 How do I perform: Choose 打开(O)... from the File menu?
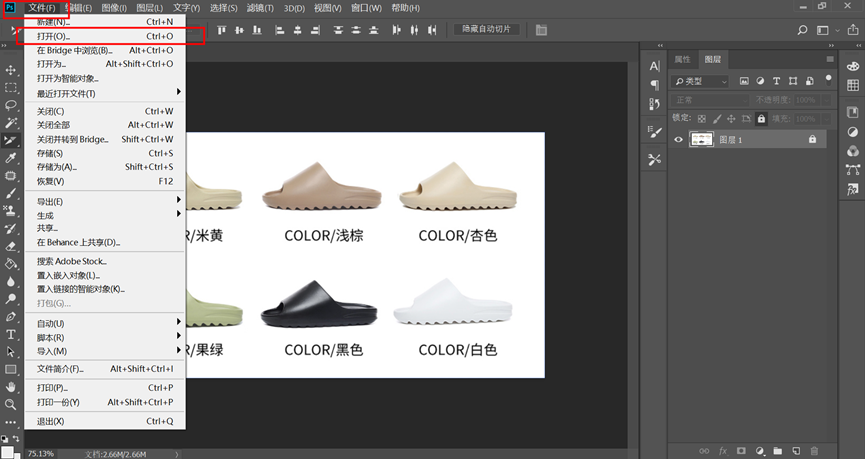(54, 36)
